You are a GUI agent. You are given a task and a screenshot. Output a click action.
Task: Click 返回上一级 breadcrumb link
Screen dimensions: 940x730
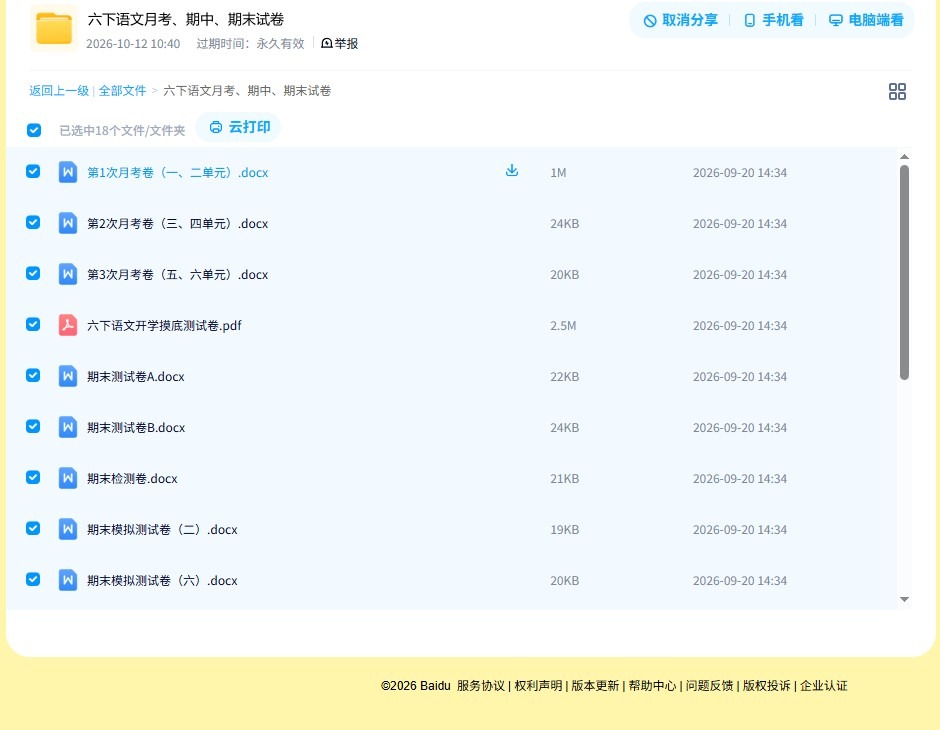click(59, 91)
